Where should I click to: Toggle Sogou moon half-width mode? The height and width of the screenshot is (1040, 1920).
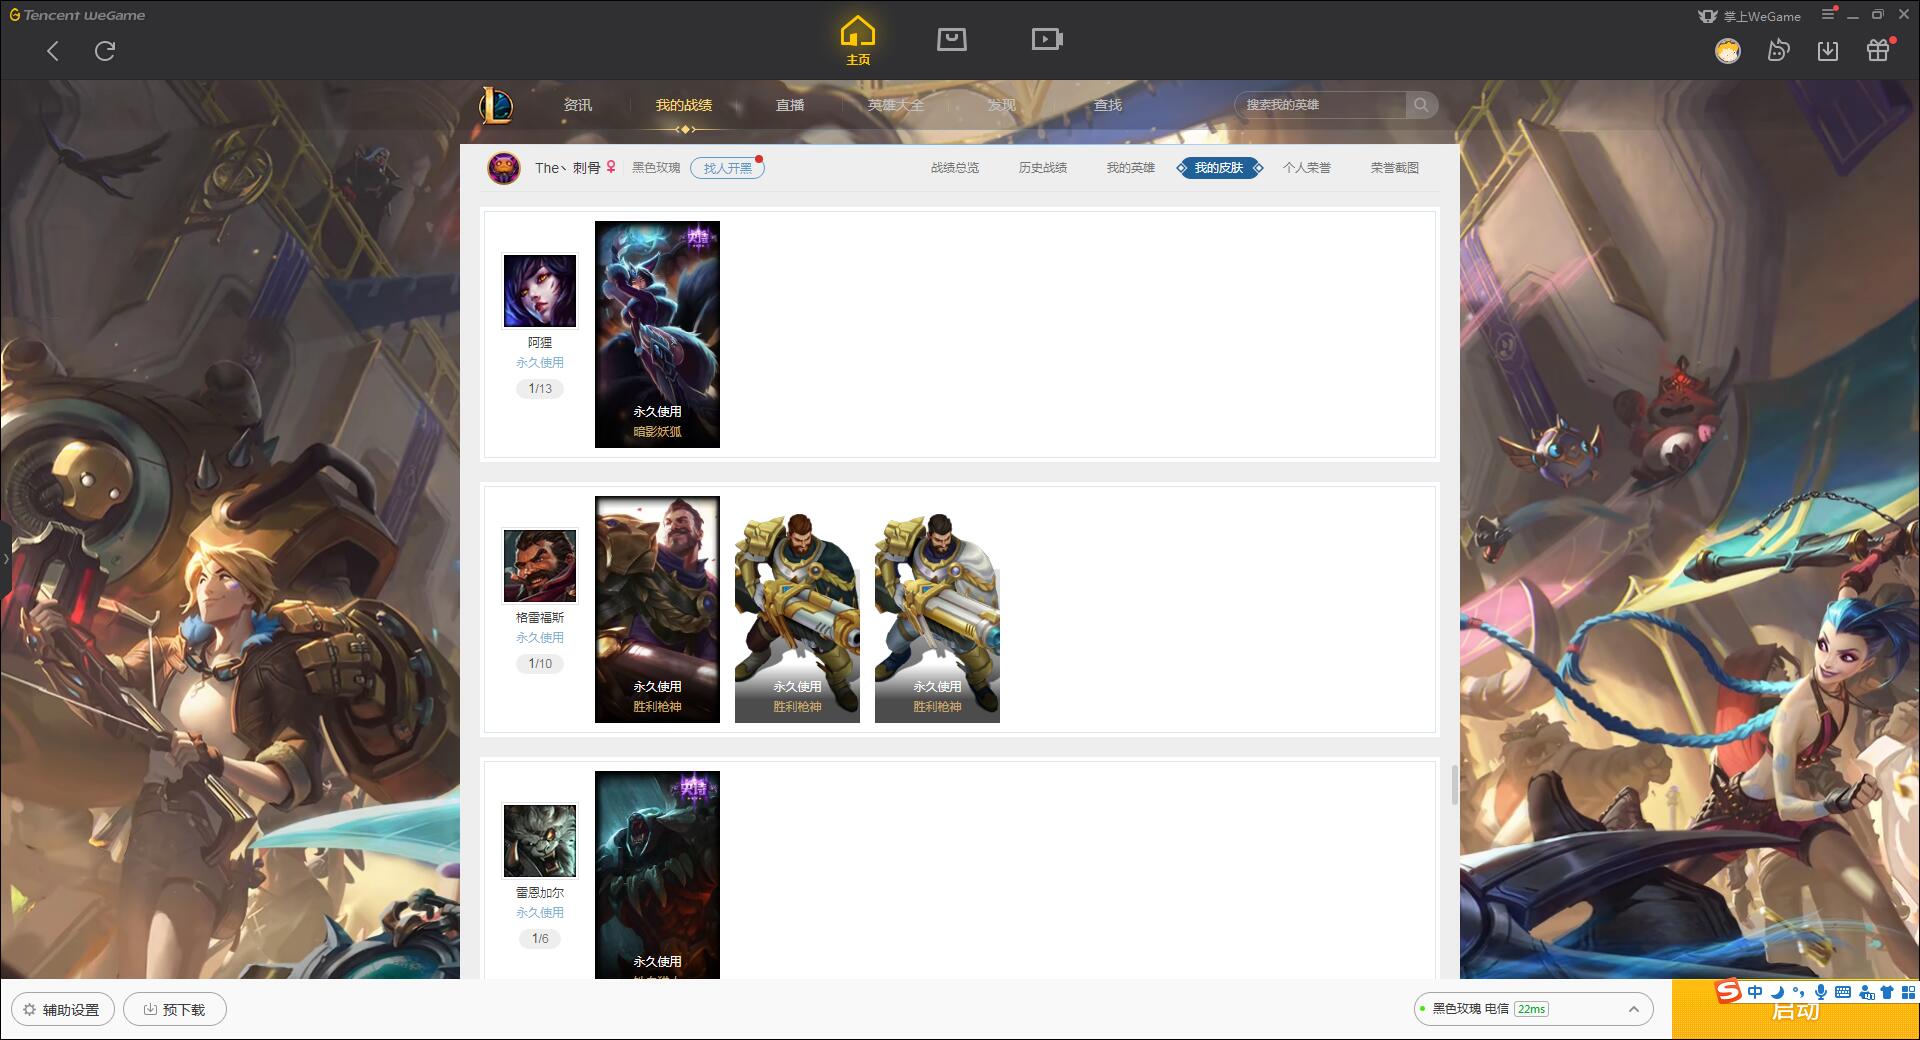coord(1777,992)
